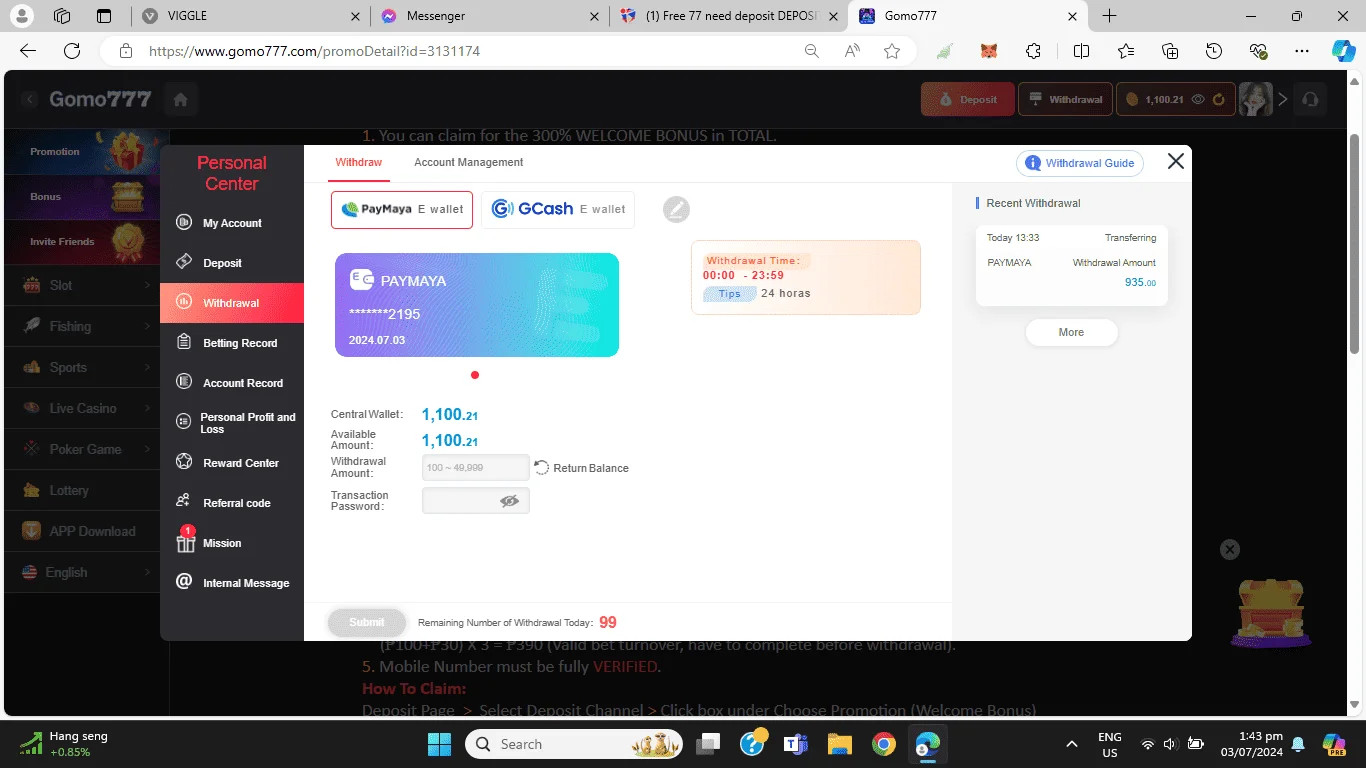This screenshot has height=768, width=1366.
Task: Open Reward Center
Action: 232,463
